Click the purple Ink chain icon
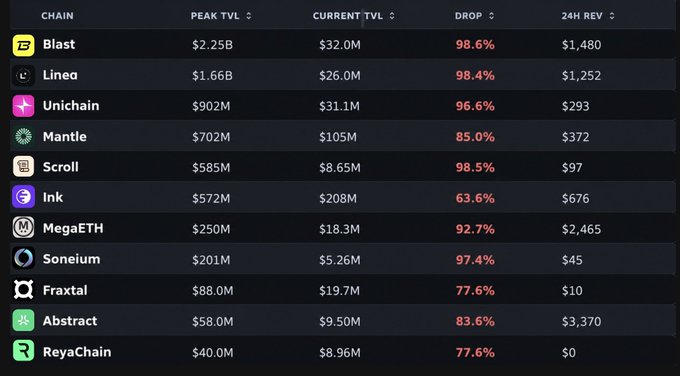The image size is (680, 376). [23, 197]
